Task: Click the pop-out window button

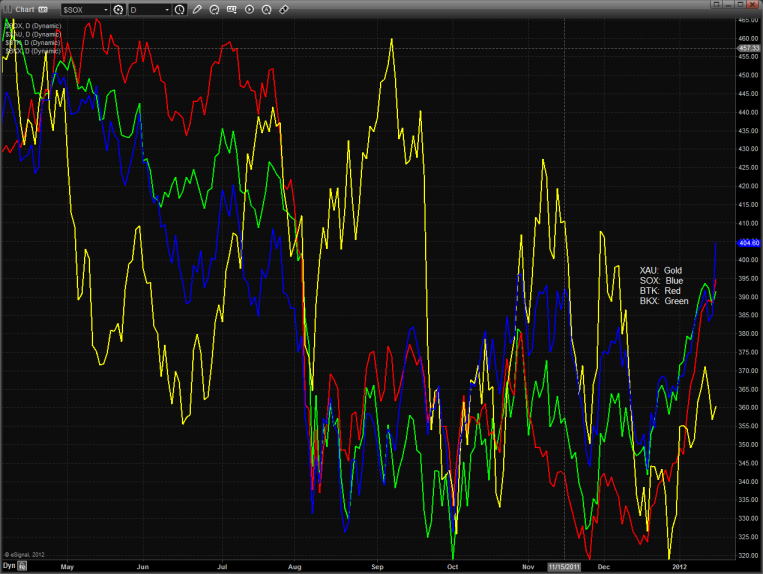Action: 716,4
